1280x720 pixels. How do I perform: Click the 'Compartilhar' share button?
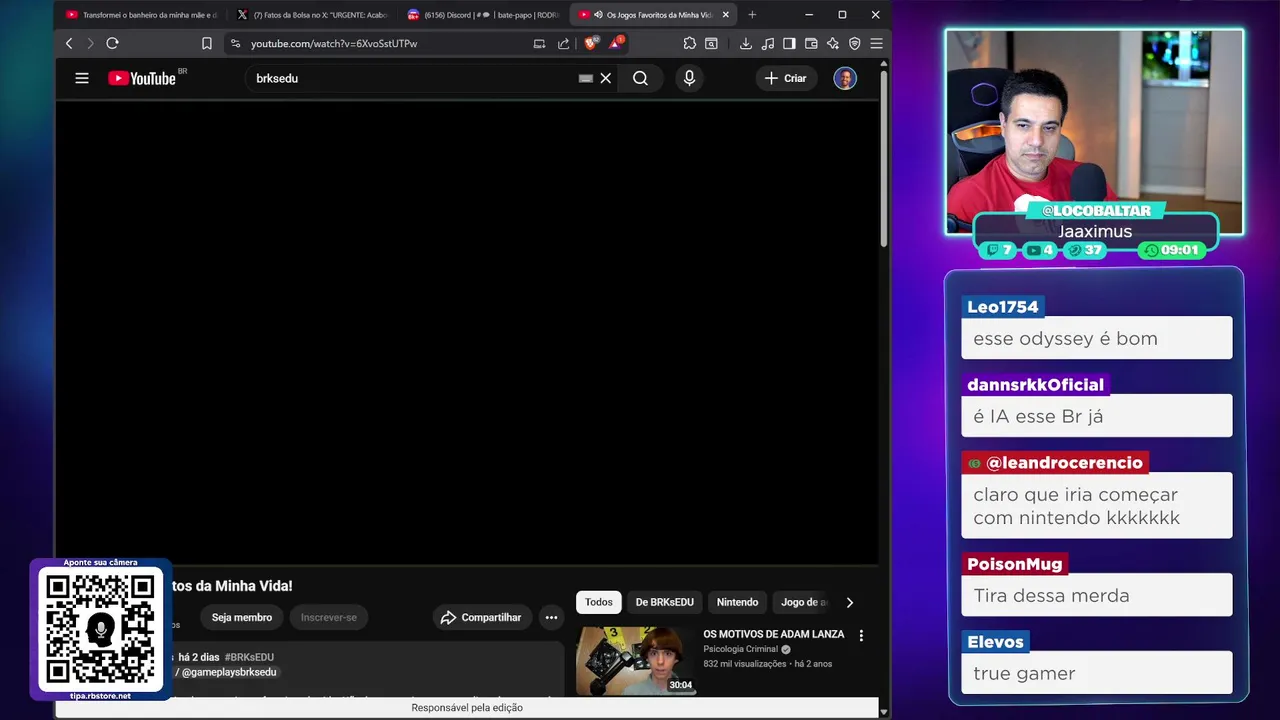pyautogui.click(x=481, y=617)
